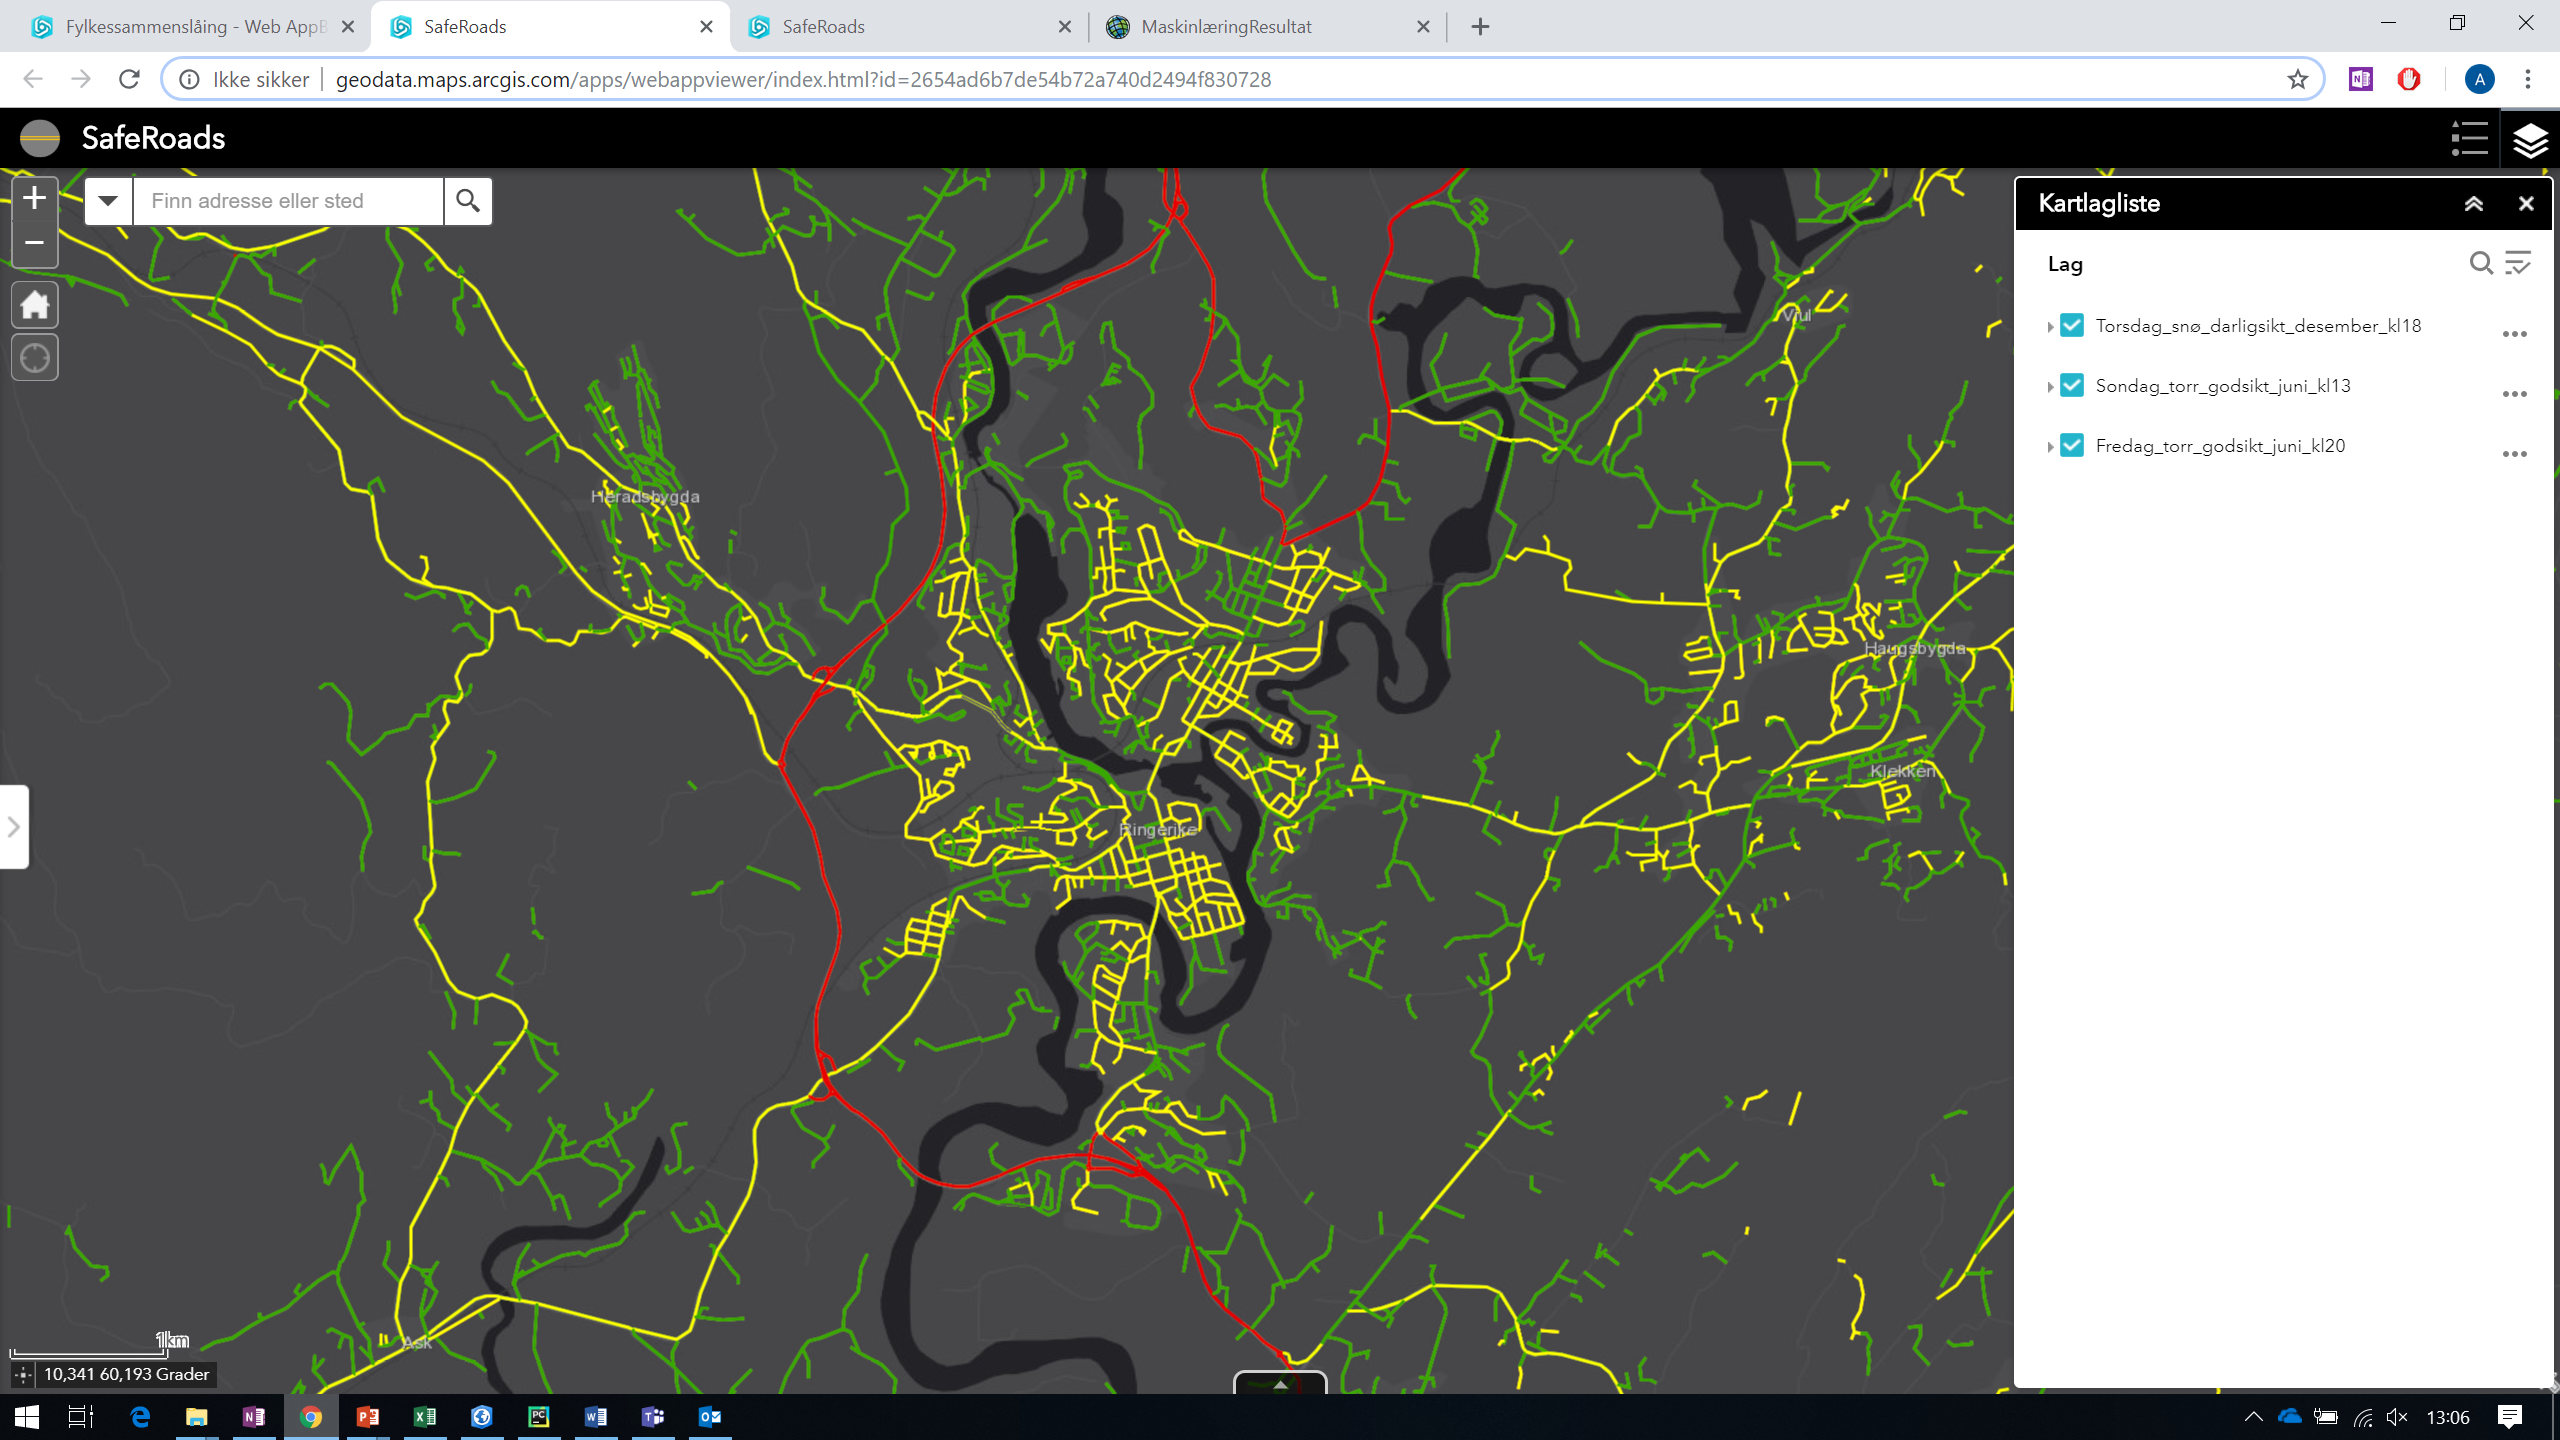Hide the Fredag_torr_godsikt_juni_kl20 layer
The height and width of the screenshot is (1440, 2560).
pyautogui.click(x=2072, y=446)
